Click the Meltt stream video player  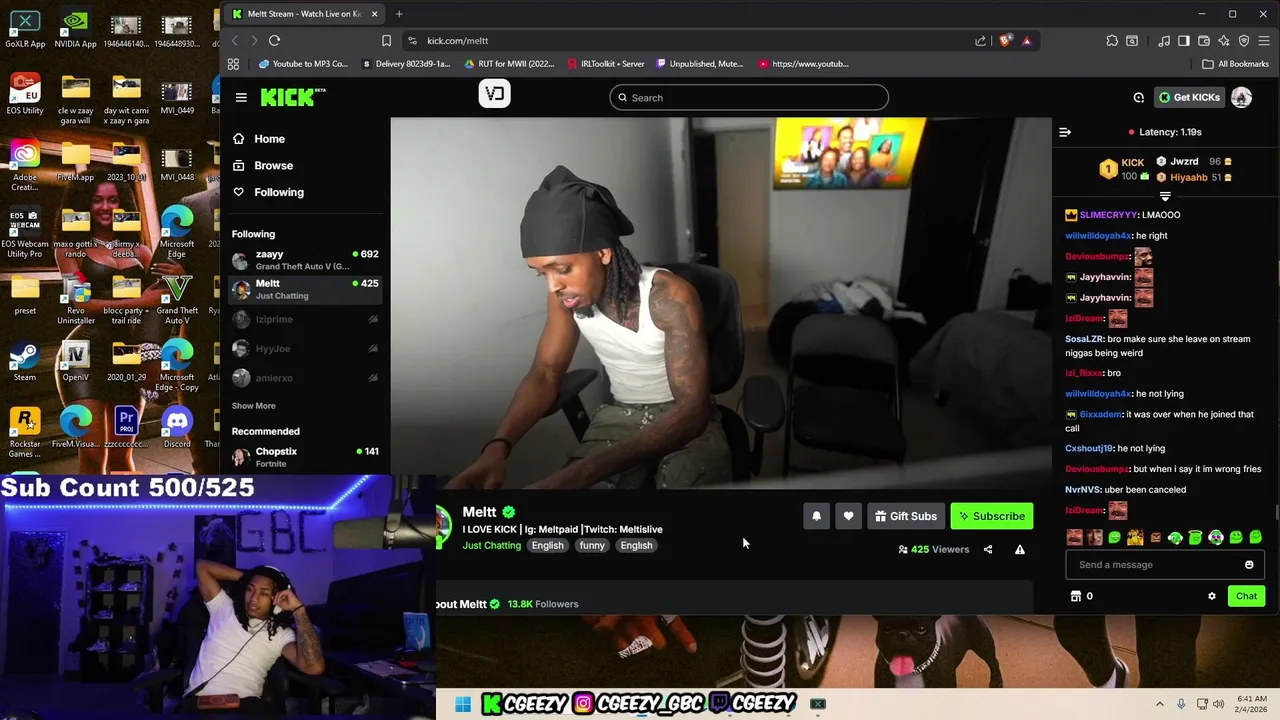[x=721, y=304]
